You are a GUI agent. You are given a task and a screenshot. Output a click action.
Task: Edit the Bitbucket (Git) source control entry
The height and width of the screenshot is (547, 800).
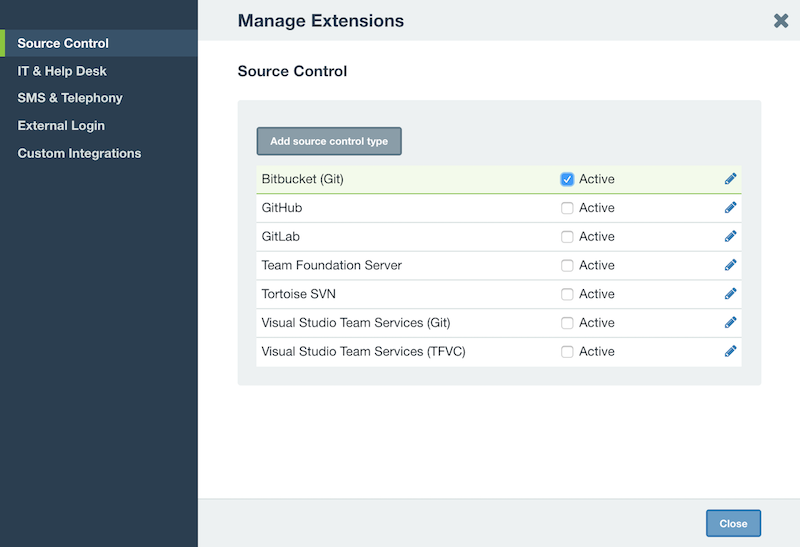730,179
